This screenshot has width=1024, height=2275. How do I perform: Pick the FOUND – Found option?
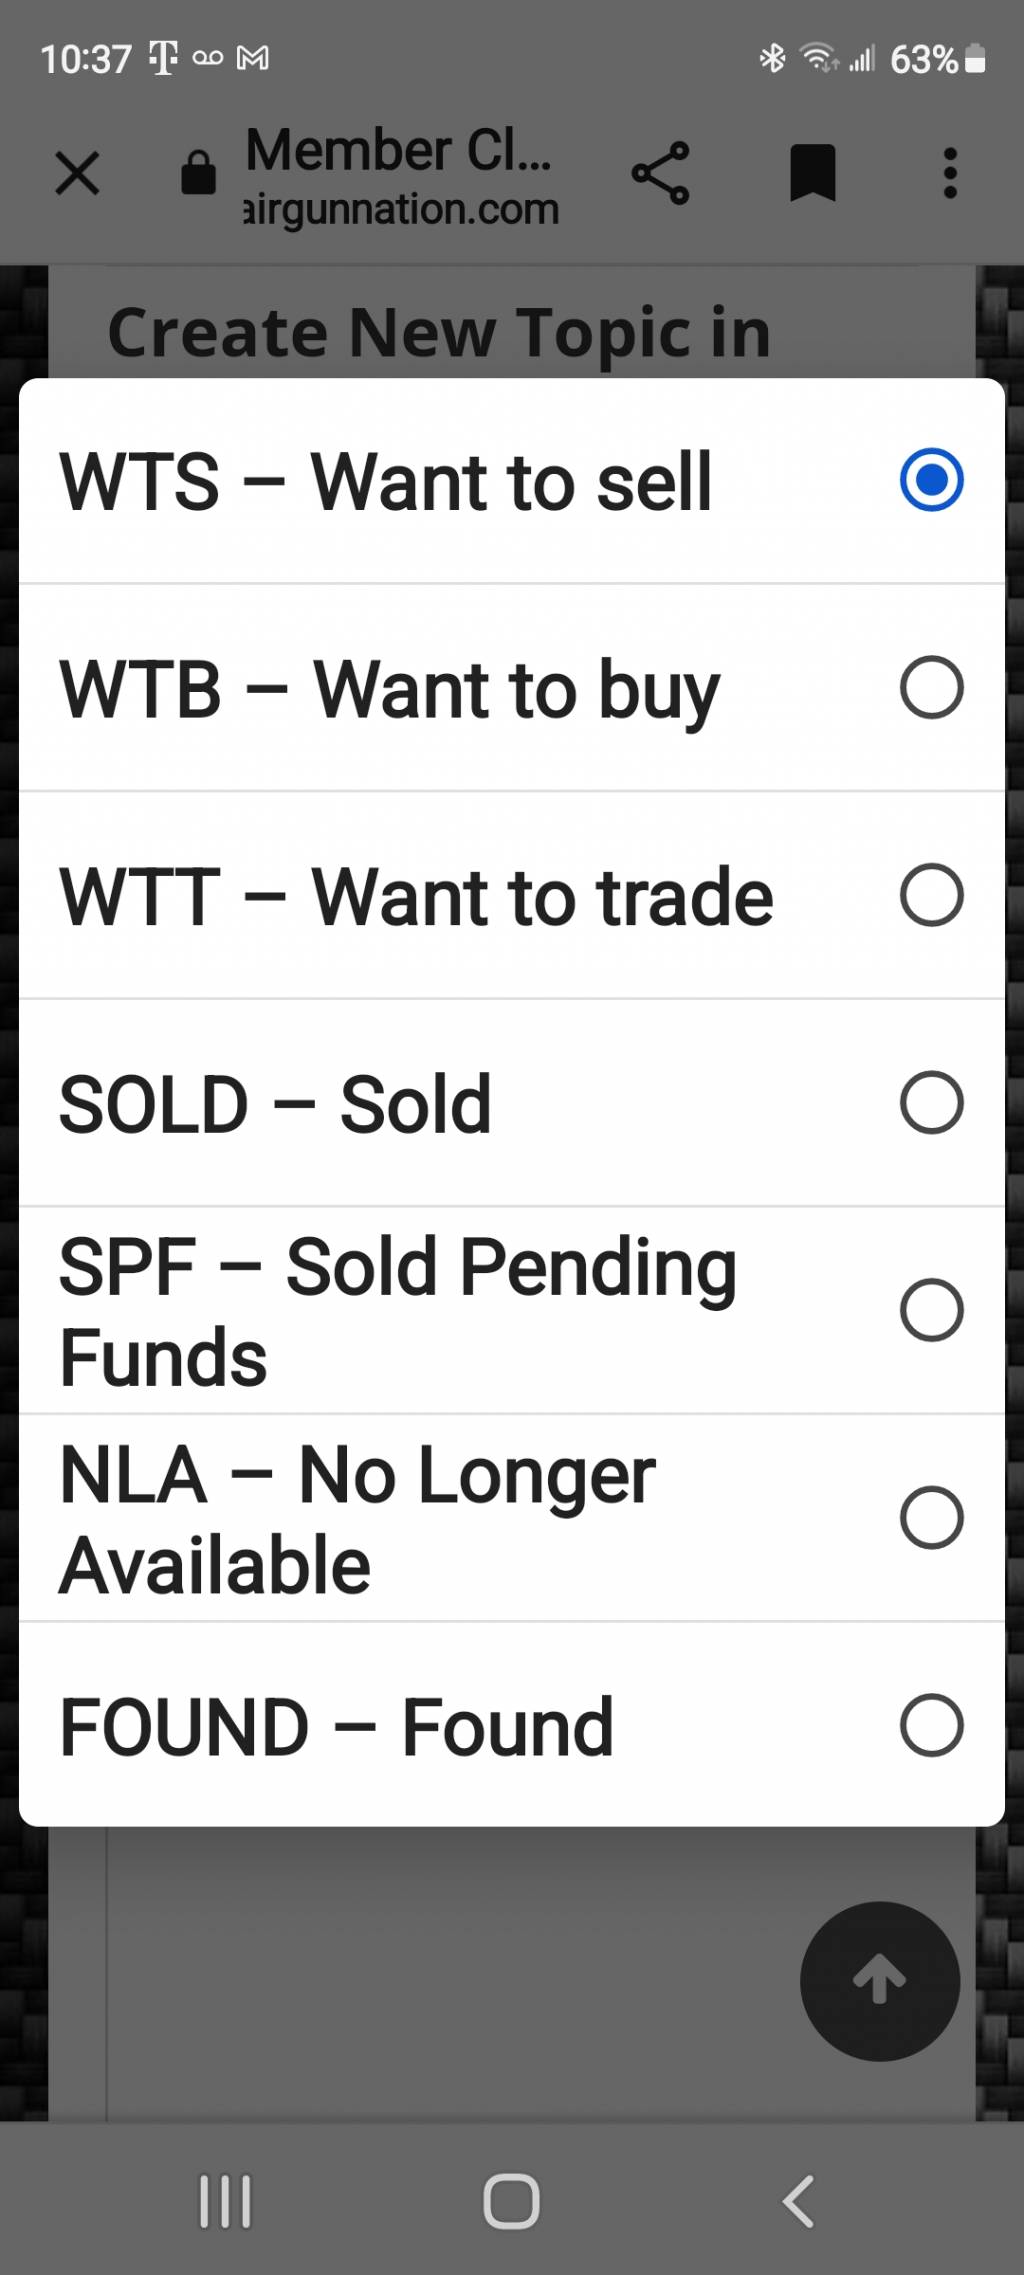[512, 1726]
